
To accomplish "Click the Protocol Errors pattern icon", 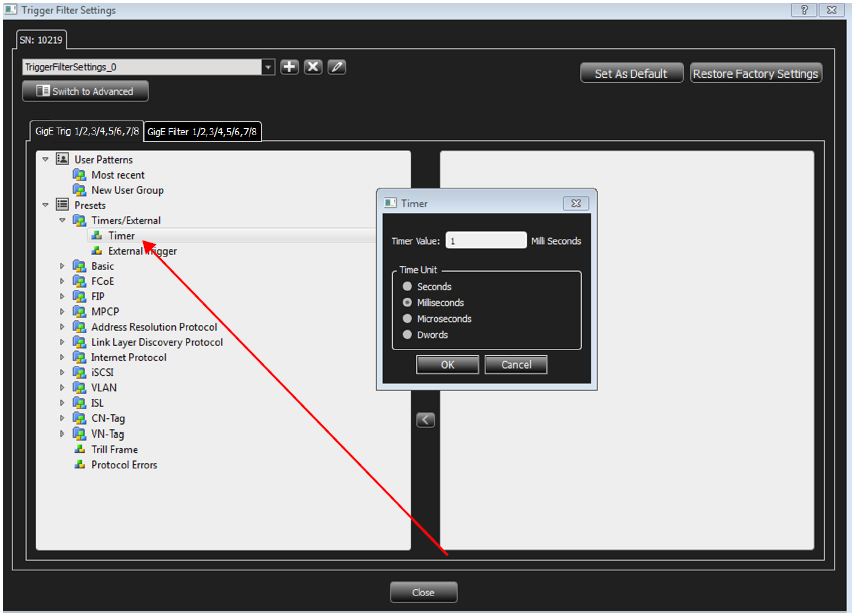I will 80,465.
